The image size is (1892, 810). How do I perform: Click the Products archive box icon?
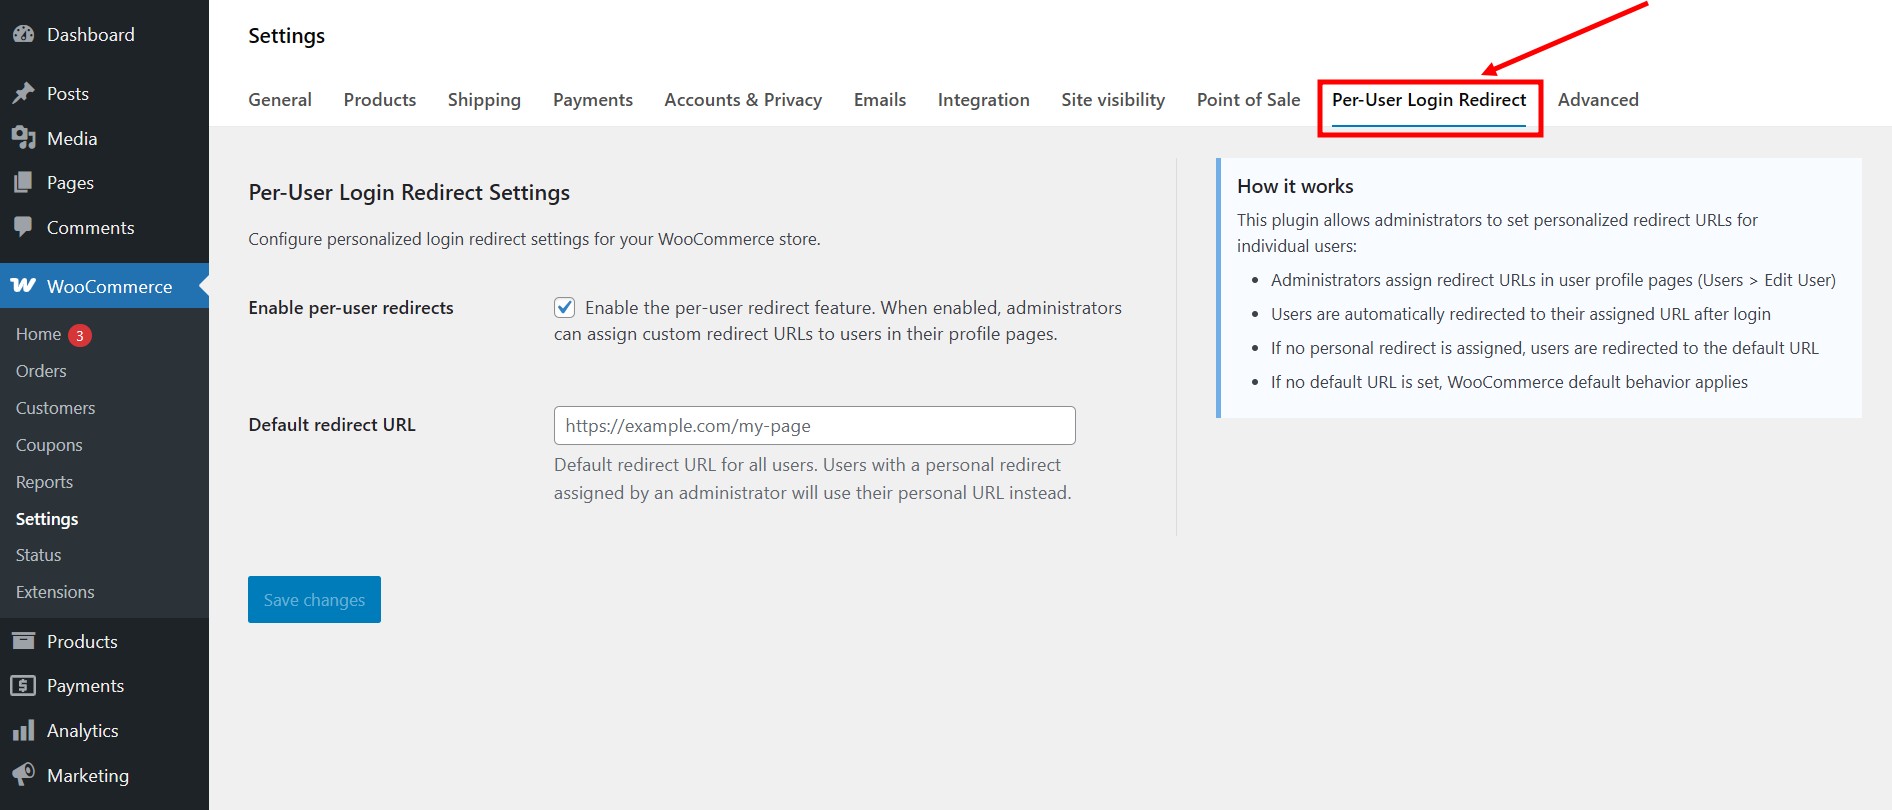(x=23, y=641)
